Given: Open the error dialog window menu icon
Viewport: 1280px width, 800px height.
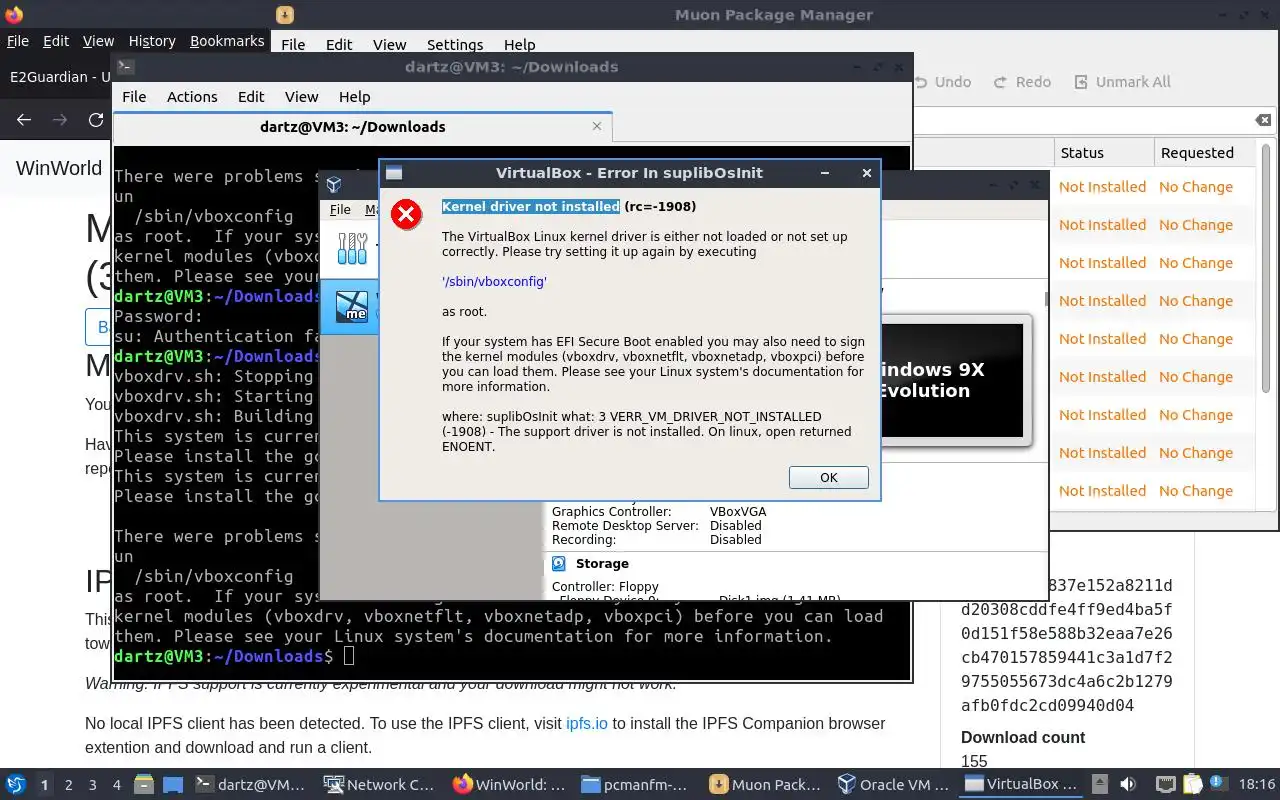Looking at the screenshot, I should pyautogui.click(x=394, y=173).
